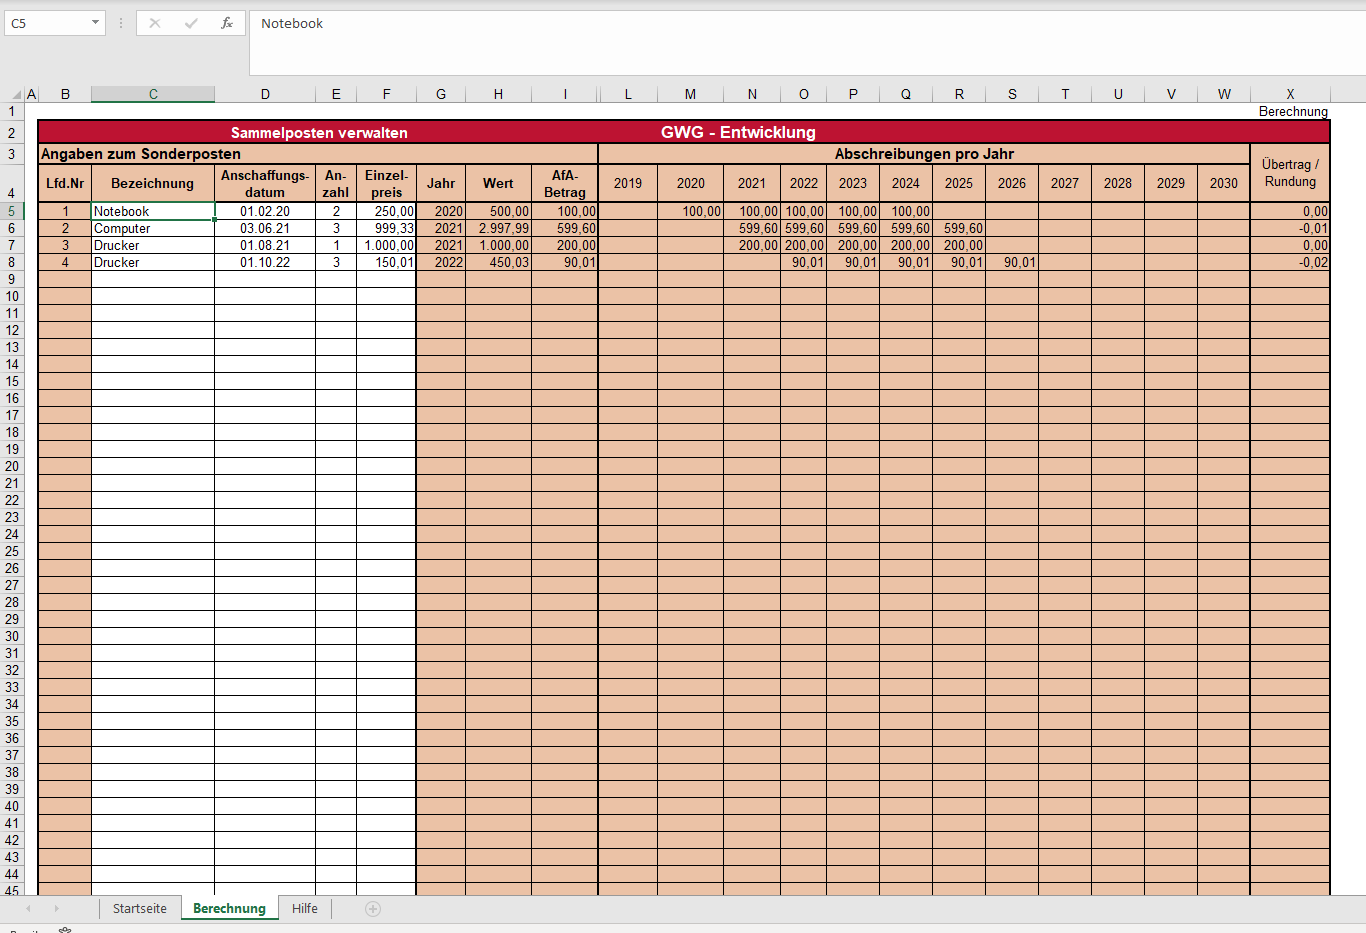1366x933 pixels.
Task: Click the 2030 year heading
Action: [1224, 183]
